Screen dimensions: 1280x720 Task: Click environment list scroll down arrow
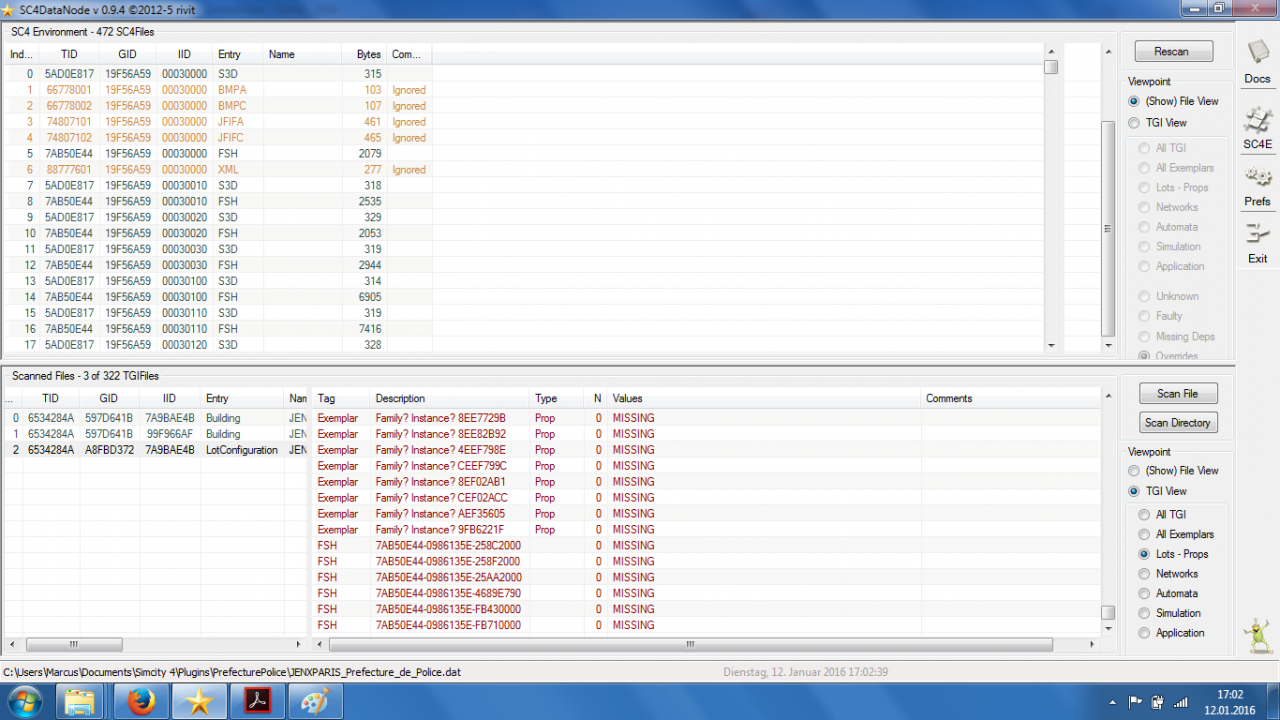[1050, 345]
